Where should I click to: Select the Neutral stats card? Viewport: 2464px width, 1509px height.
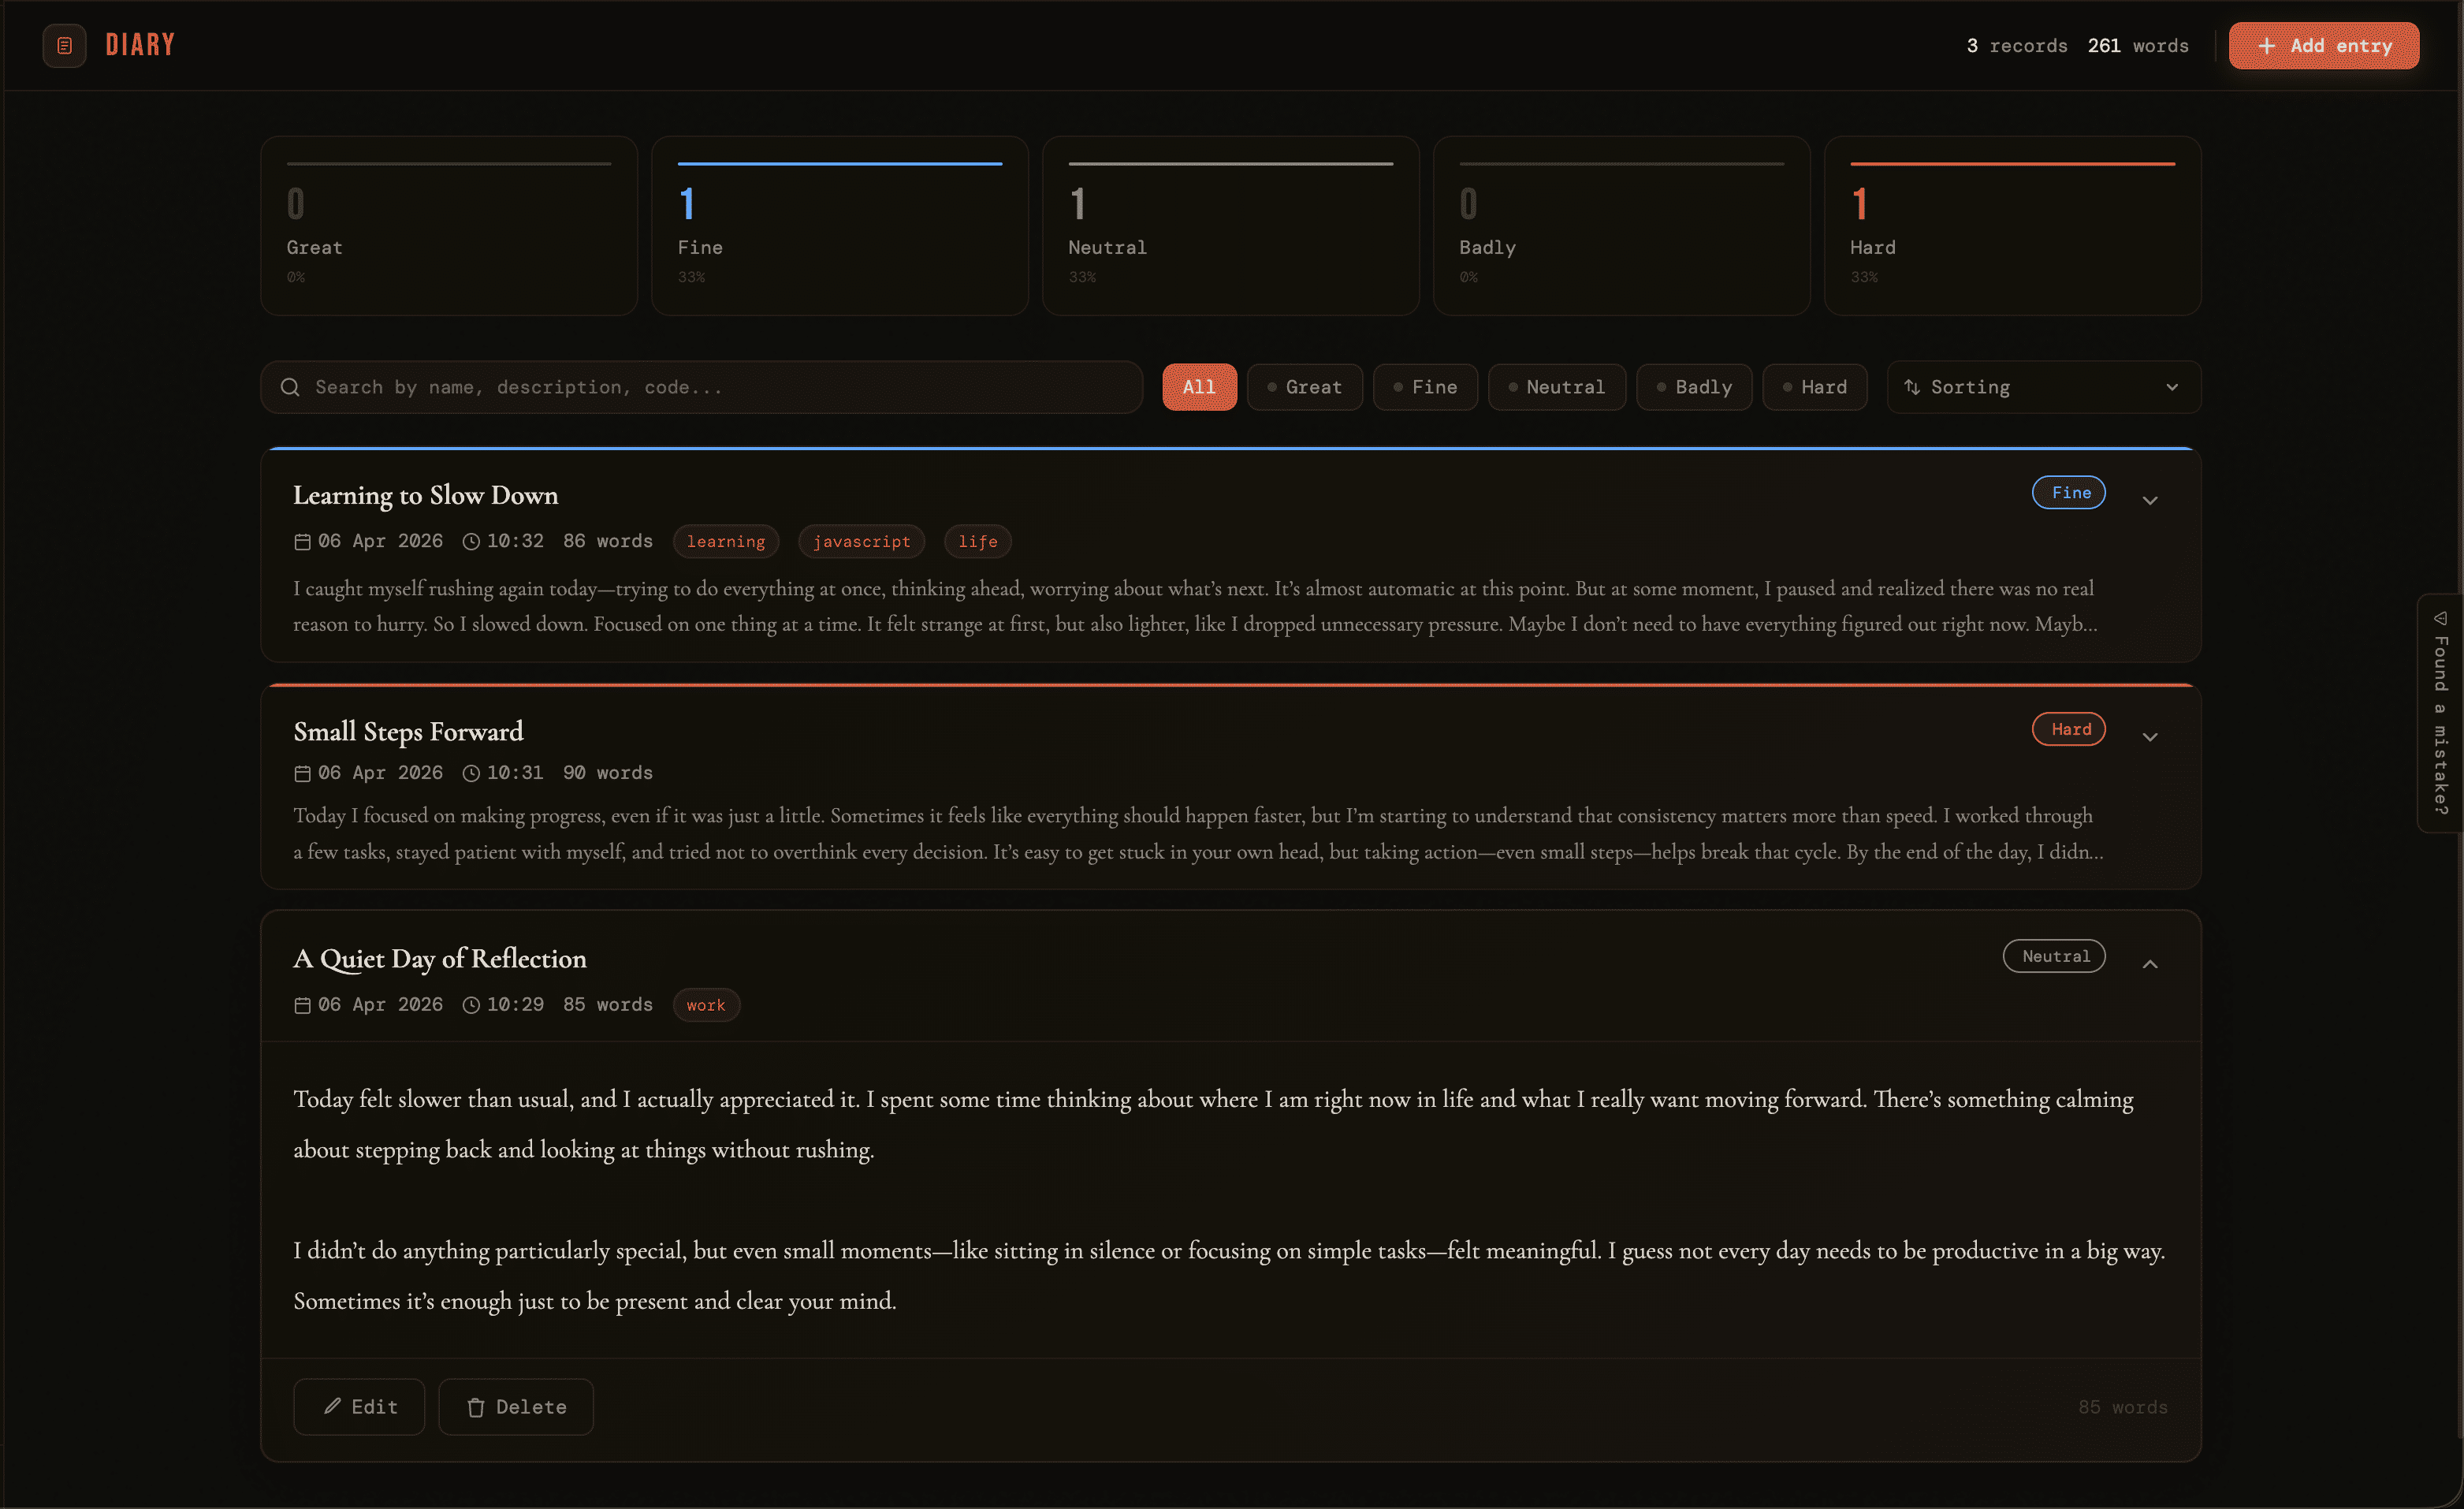click(x=1231, y=226)
